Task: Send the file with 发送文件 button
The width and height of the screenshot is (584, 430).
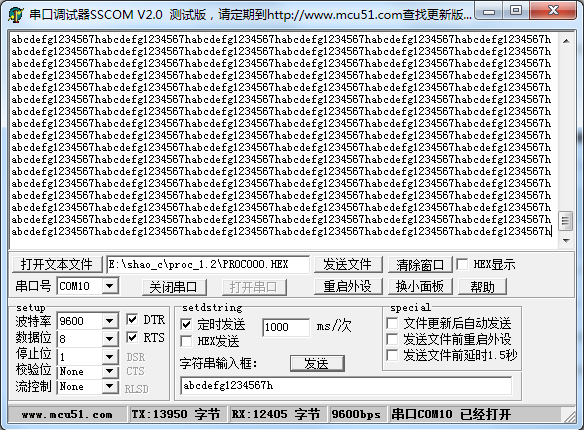Action: [348, 265]
